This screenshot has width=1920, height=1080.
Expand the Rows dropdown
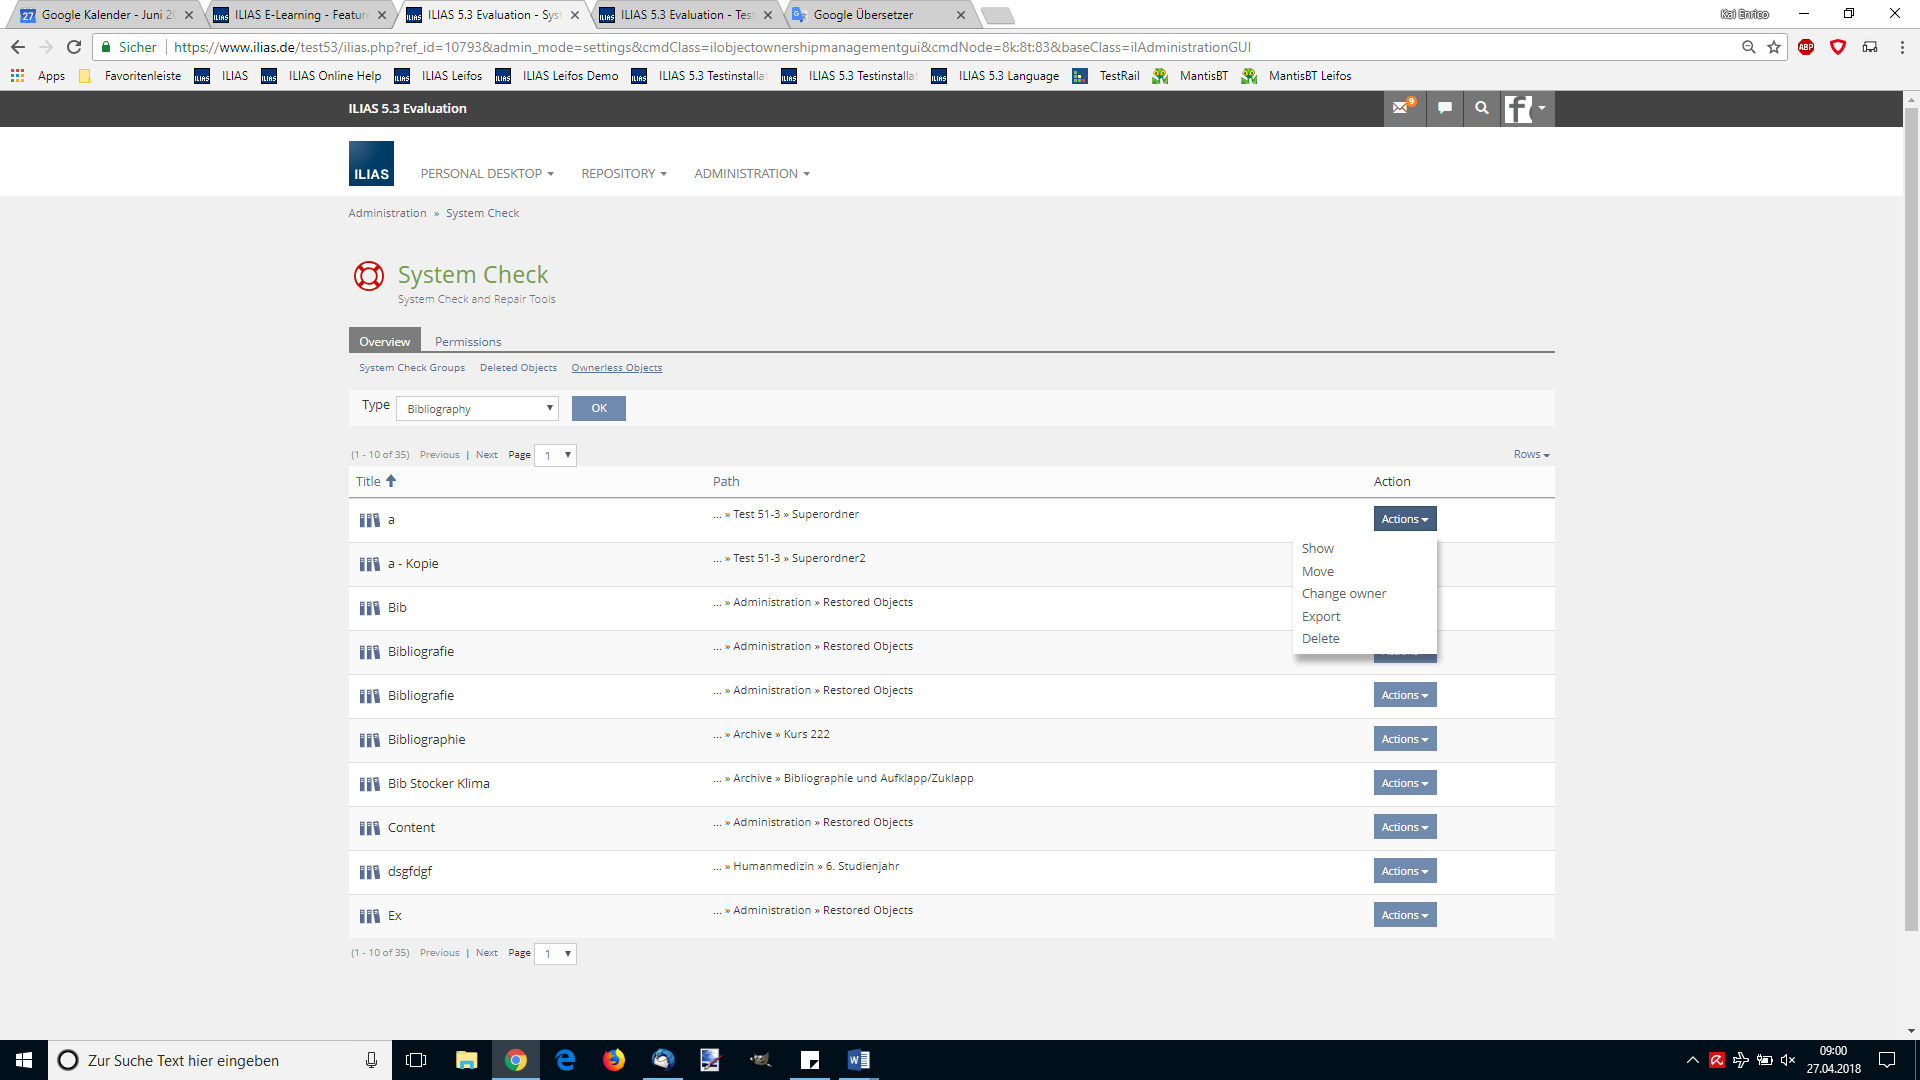[1531, 454]
